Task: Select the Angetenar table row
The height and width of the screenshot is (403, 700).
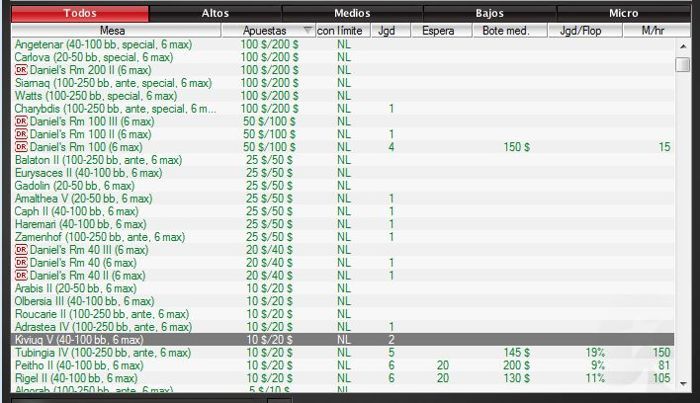Action: 343,44
